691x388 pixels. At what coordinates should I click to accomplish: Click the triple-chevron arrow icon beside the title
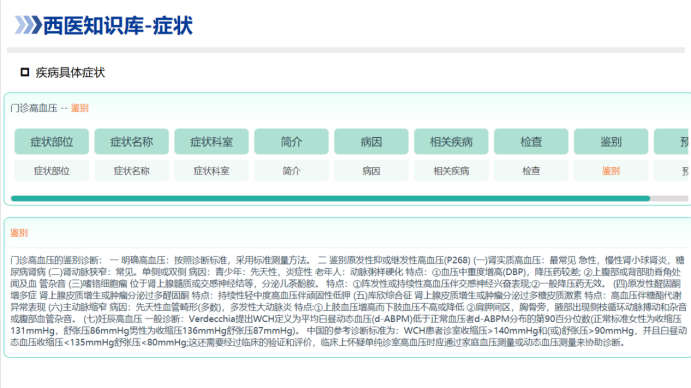[x=28, y=25]
